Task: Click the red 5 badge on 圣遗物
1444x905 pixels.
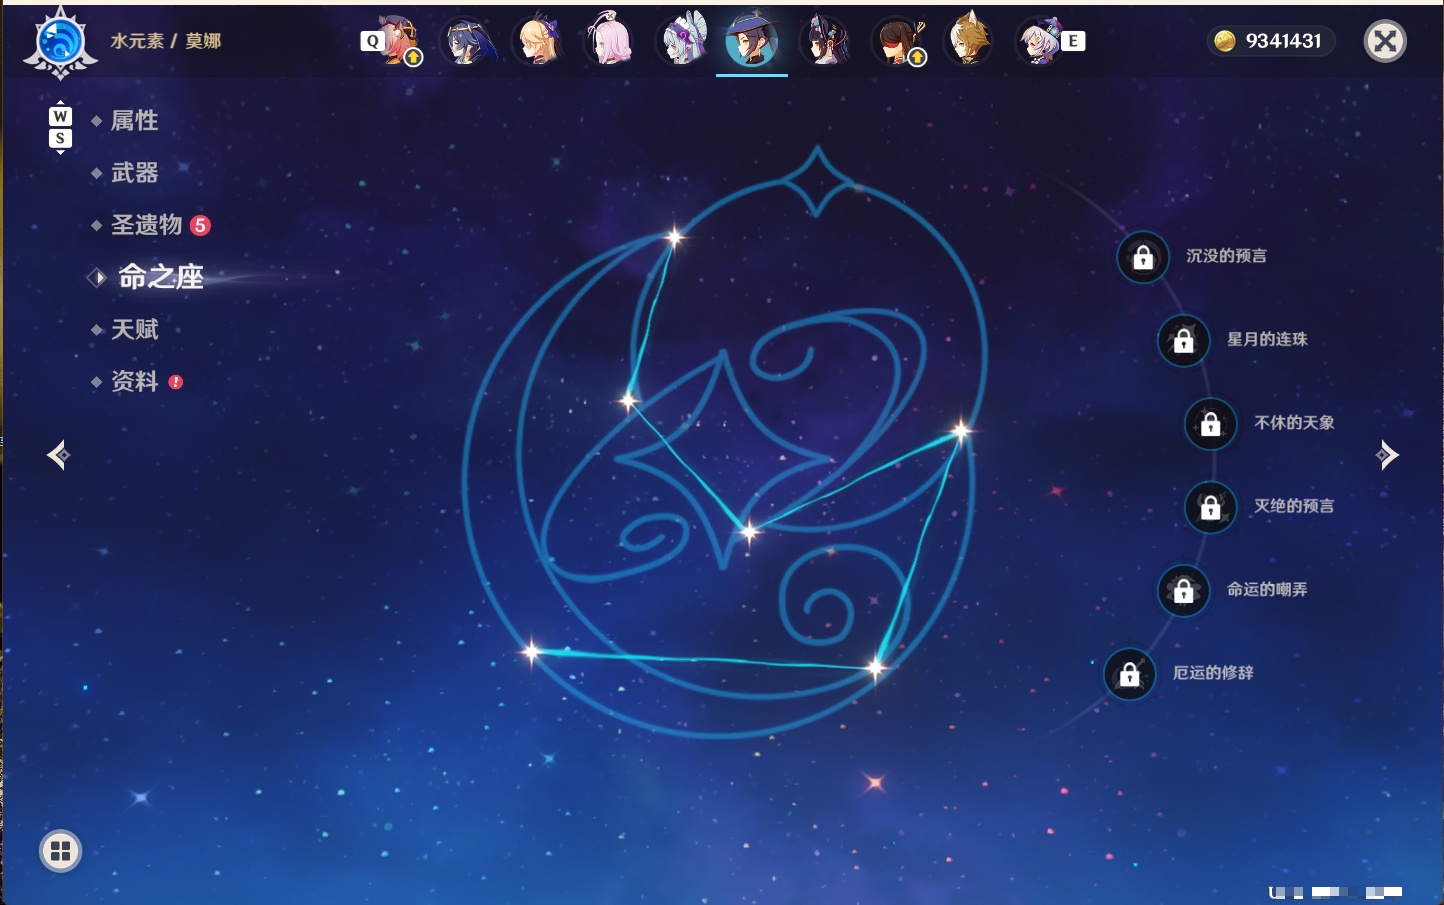Action: click(200, 225)
